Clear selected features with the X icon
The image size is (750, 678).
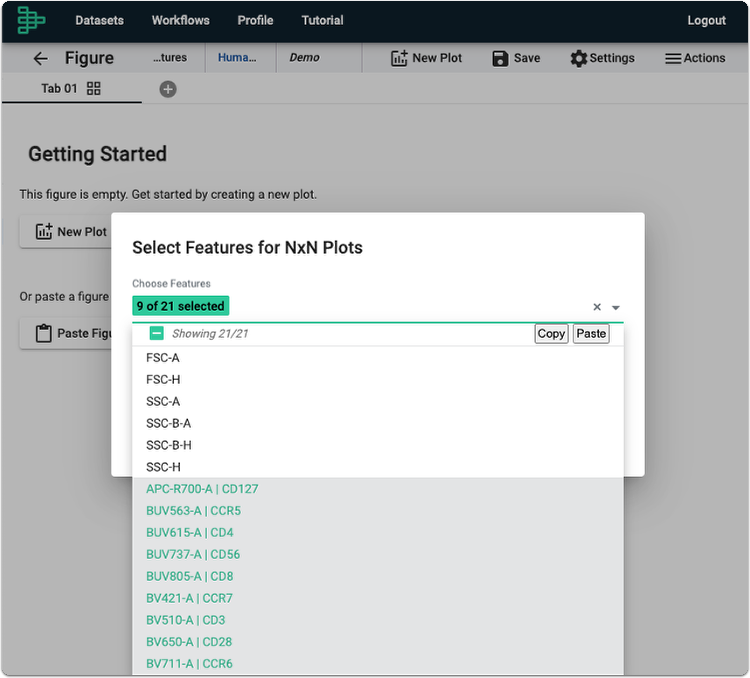(x=597, y=307)
